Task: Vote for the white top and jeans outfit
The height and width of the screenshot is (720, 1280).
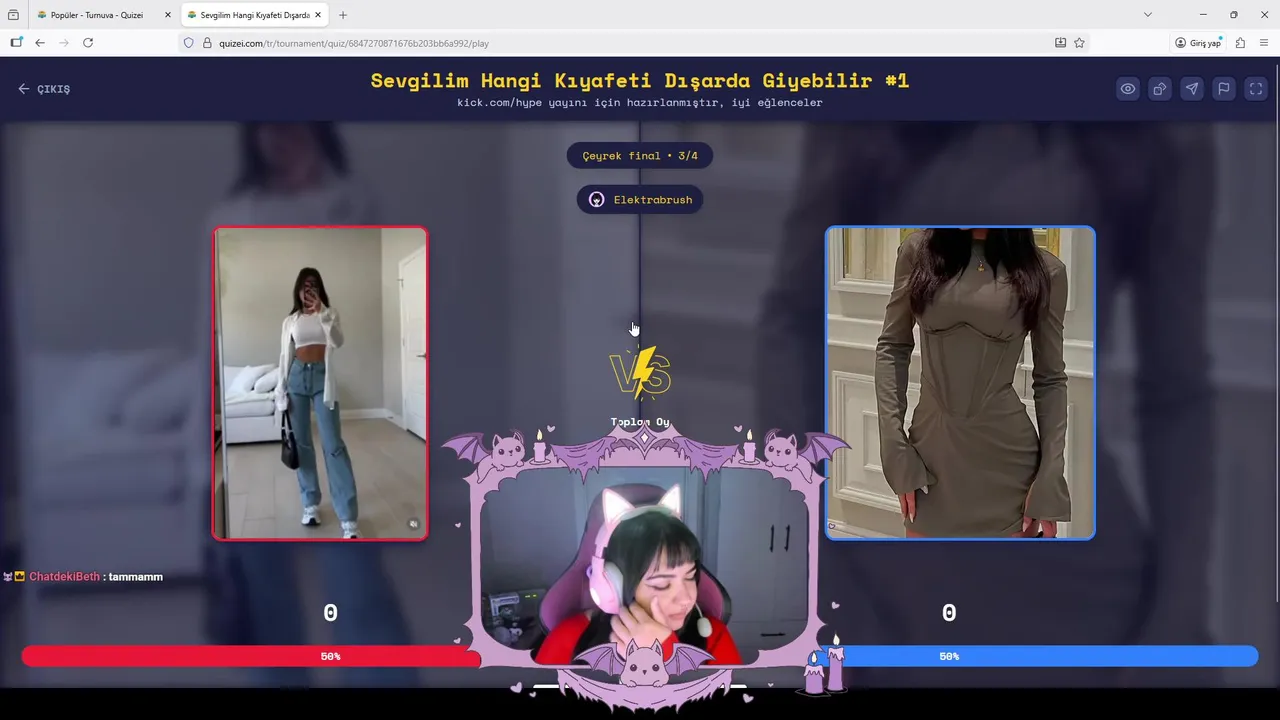Action: (320, 383)
